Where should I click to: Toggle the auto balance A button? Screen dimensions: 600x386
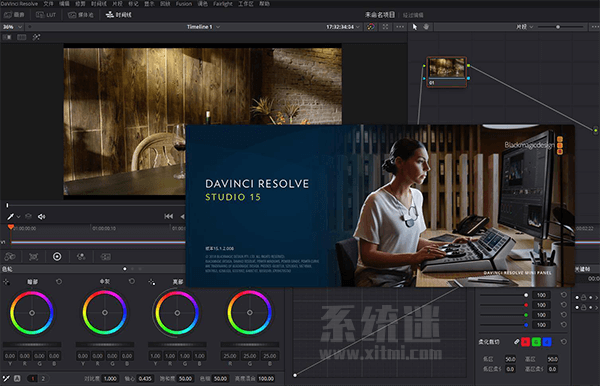[x=17, y=378]
